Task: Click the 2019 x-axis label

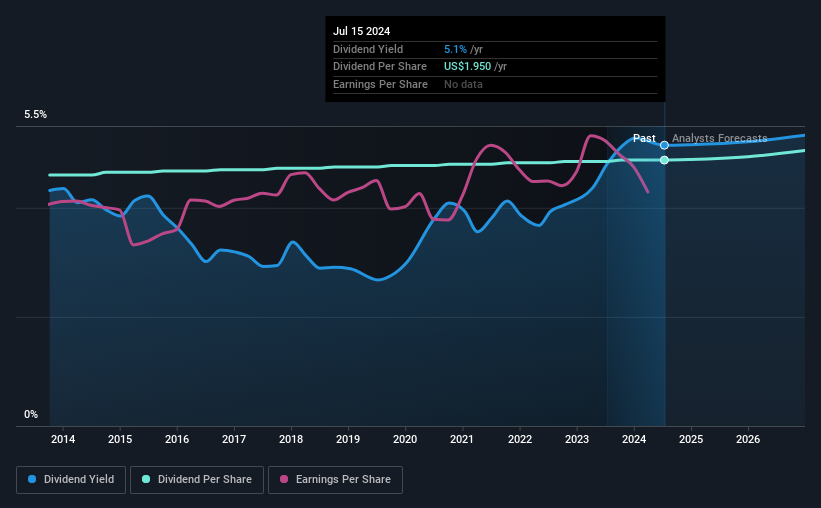Action: pos(348,439)
